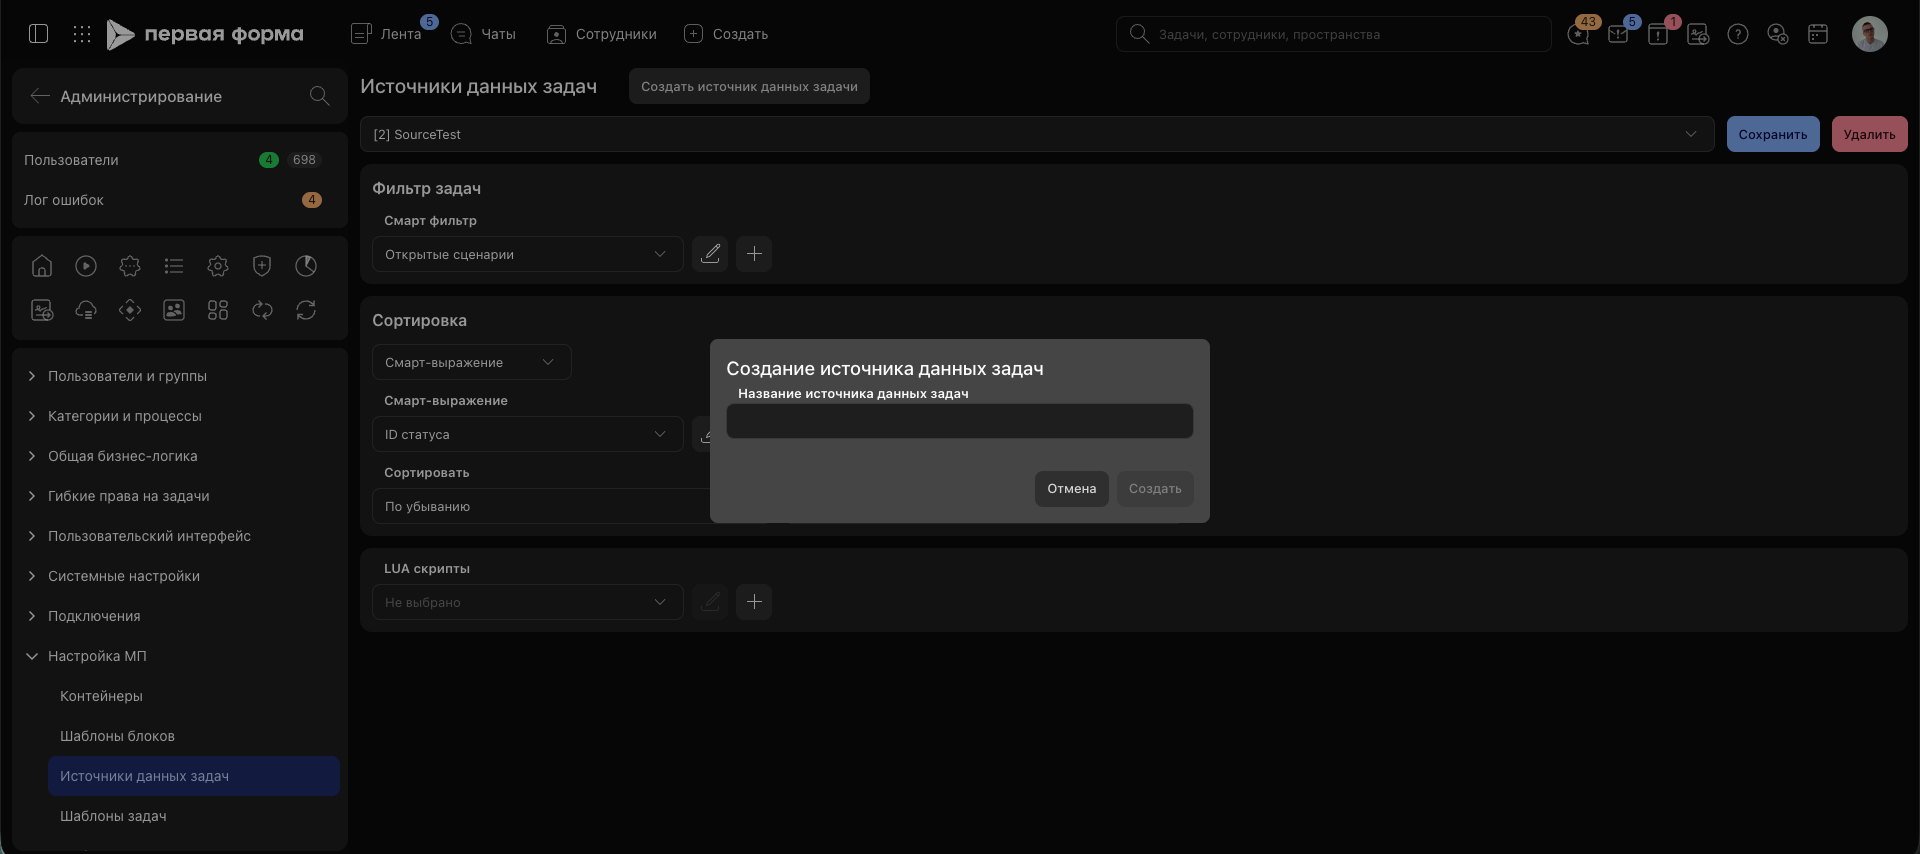Open the pie chart icon section
The width and height of the screenshot is (1920, 854).
pos(306,266)
